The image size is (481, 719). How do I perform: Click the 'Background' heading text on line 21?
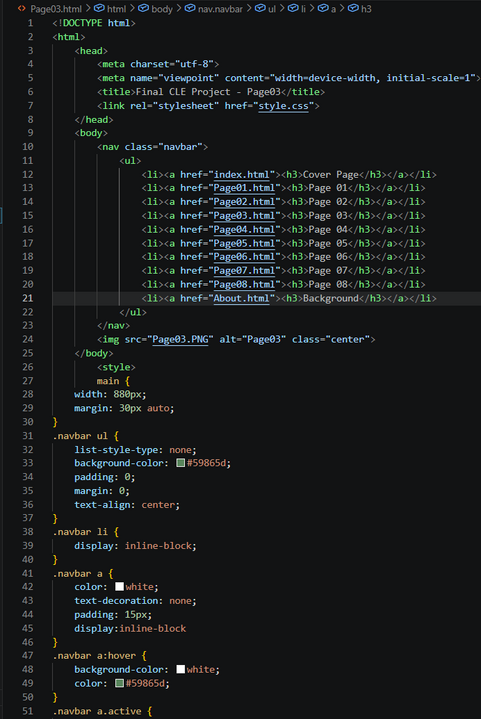(x=331, y=299)
